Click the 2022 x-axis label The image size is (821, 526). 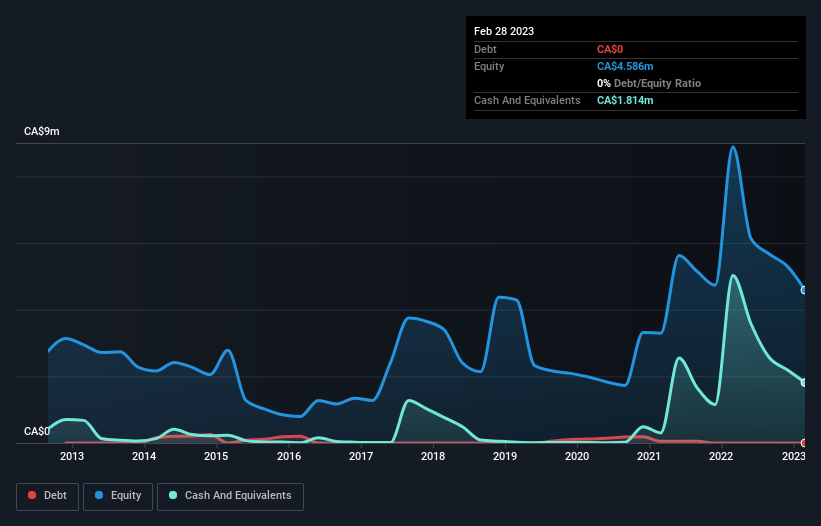click(x=721, y=456)
